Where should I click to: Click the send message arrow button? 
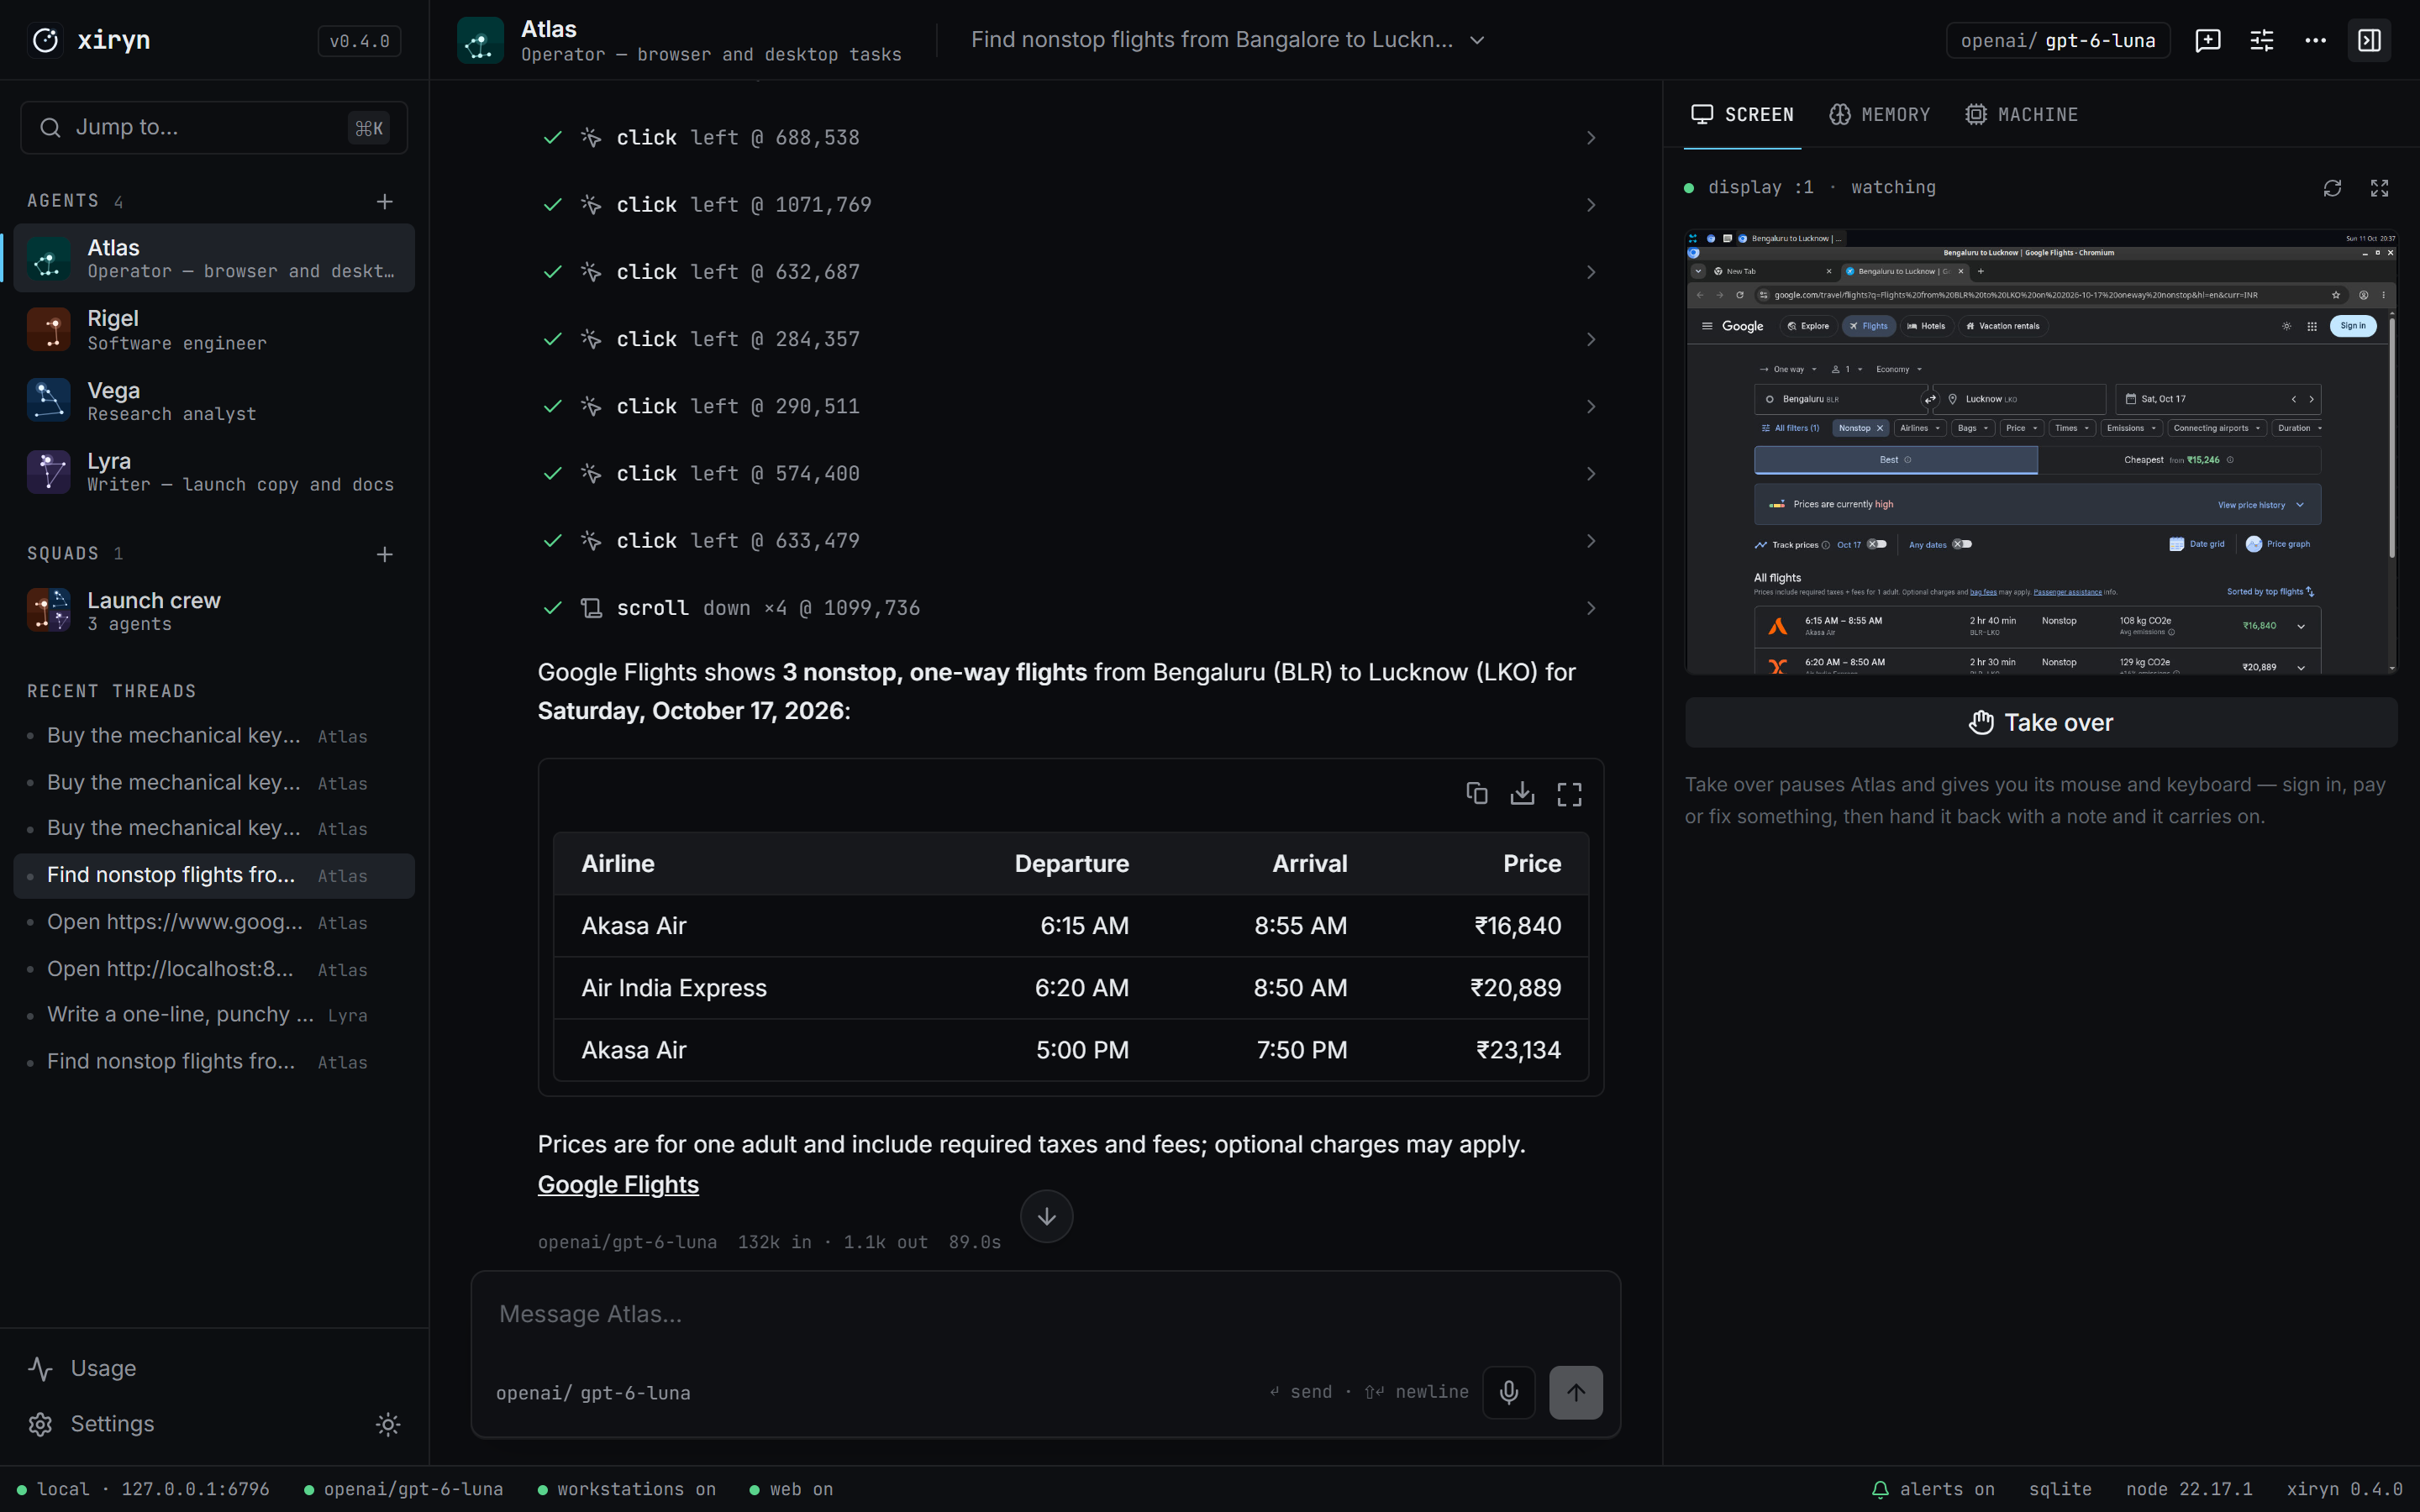(x=1575, y=1392)
